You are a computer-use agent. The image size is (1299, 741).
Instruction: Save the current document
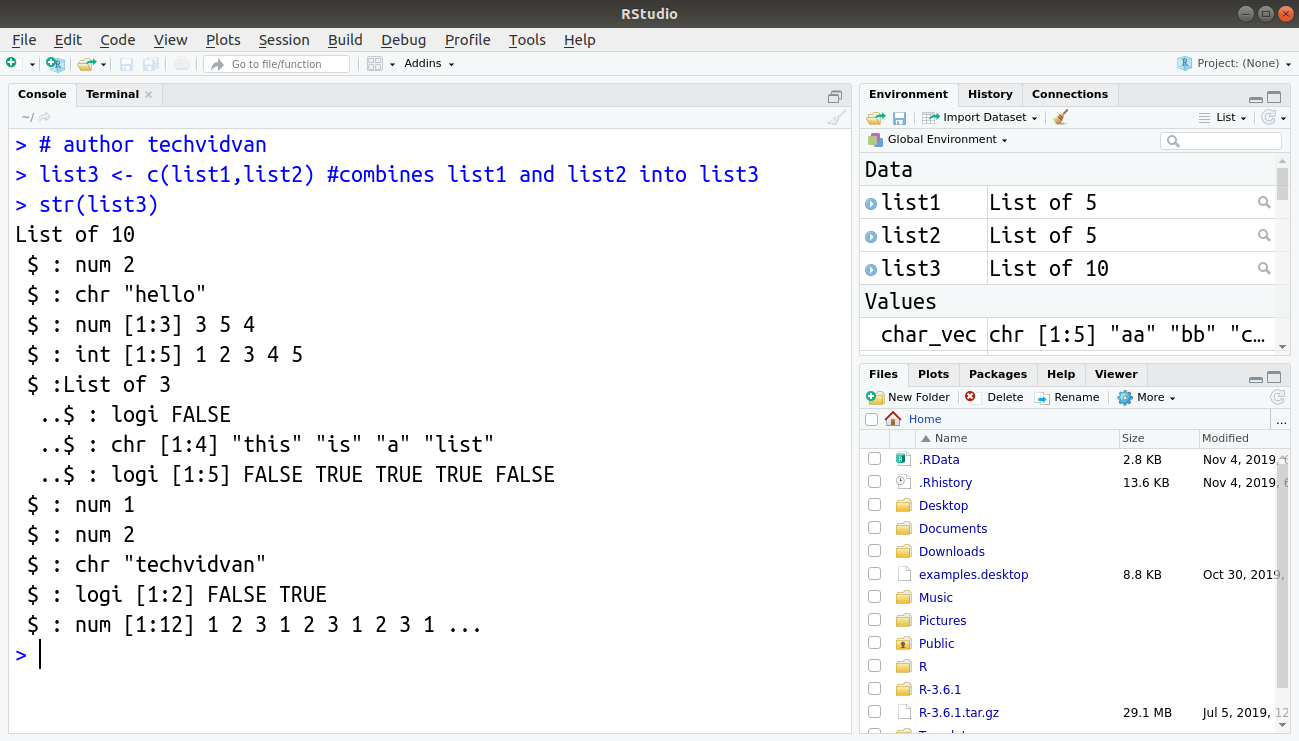(126, 63)
